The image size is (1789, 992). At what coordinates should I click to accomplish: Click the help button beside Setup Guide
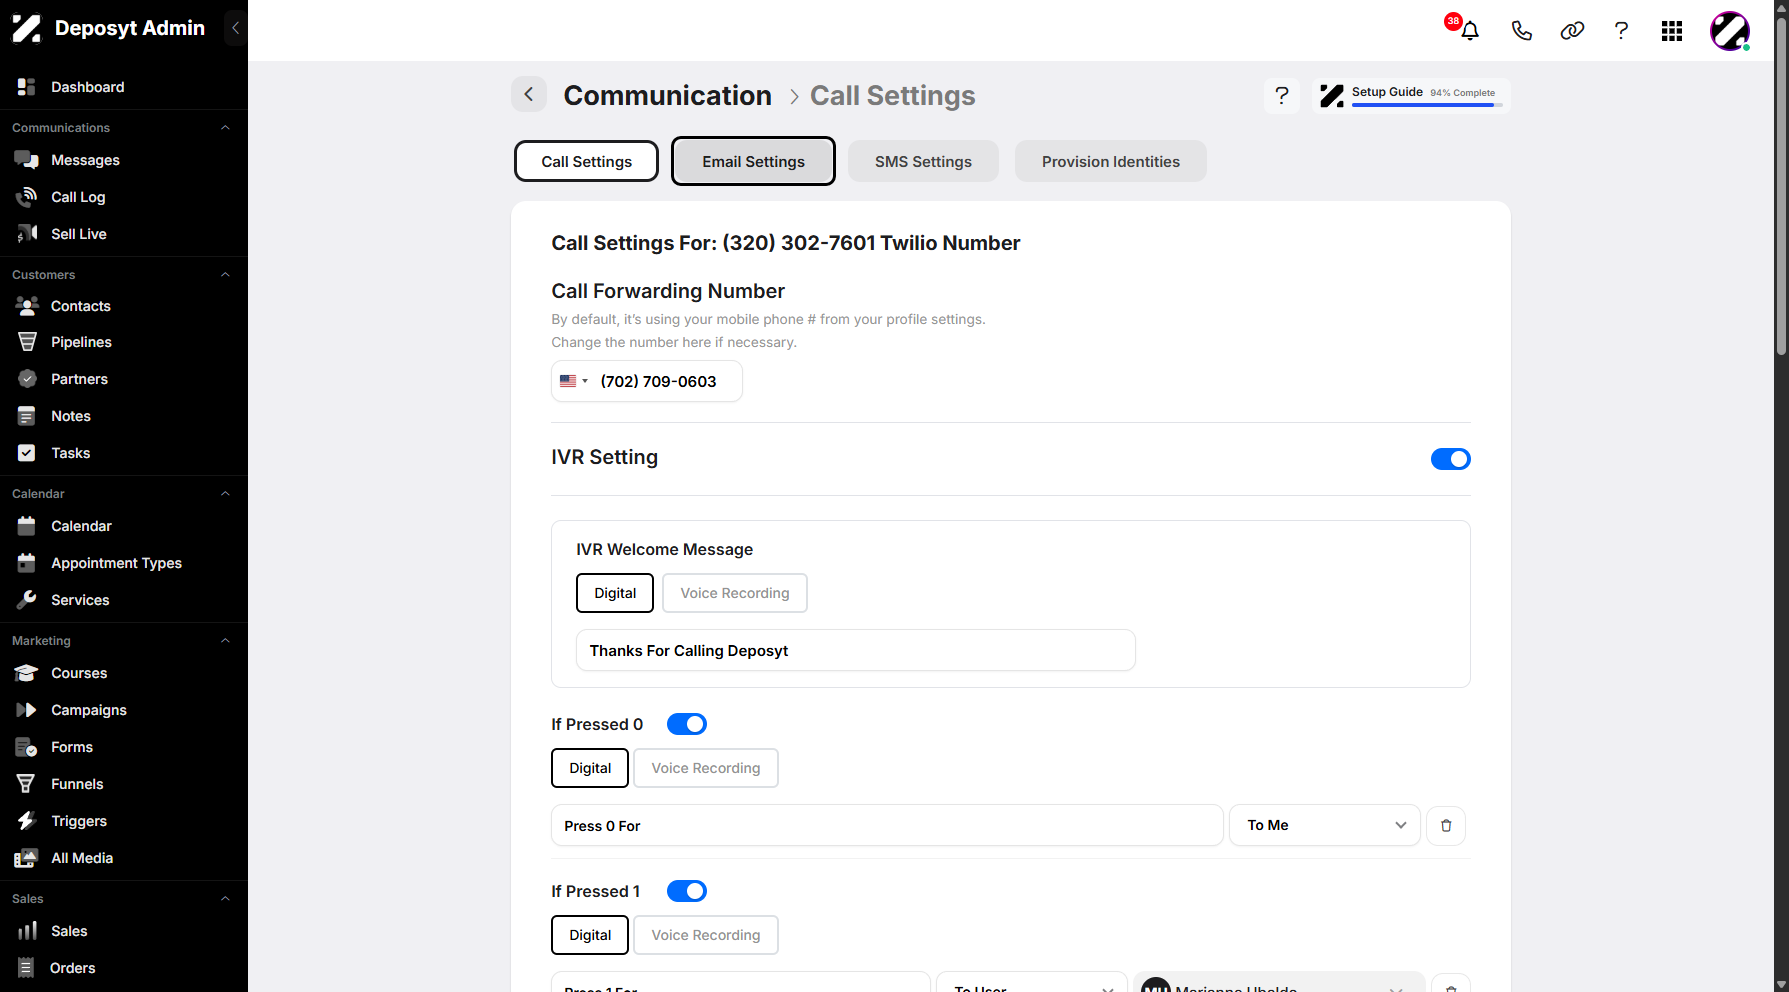[x=1282, y=96]
